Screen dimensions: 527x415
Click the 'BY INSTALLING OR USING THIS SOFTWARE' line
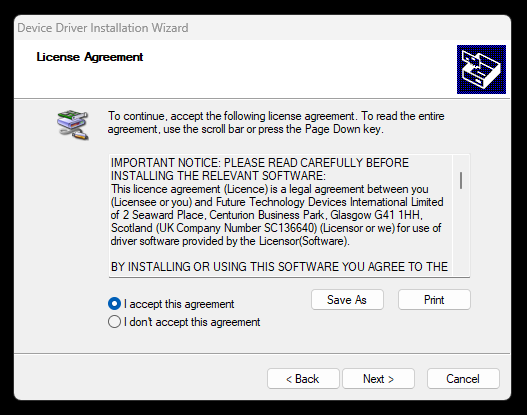[279, 267]
